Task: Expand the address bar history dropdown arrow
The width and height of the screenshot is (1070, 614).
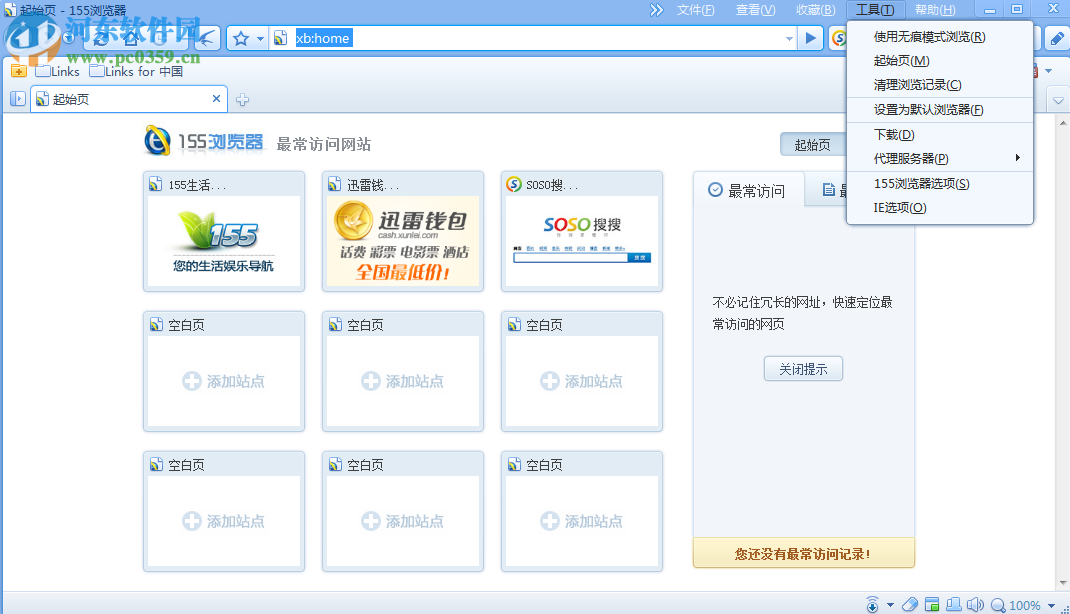Action: point(790,39)
